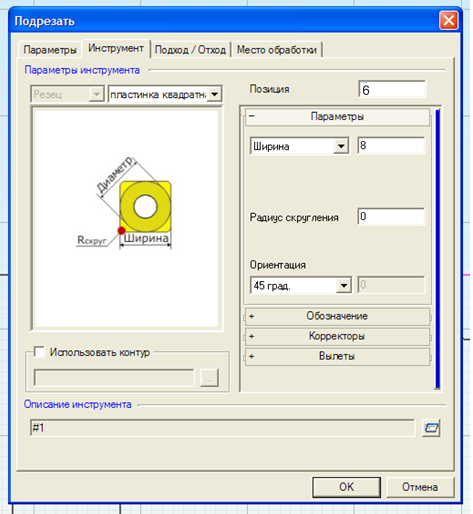Click the red tool tip point in preview
The height and width of the screenshot is (514, 473).
(121, 230)
